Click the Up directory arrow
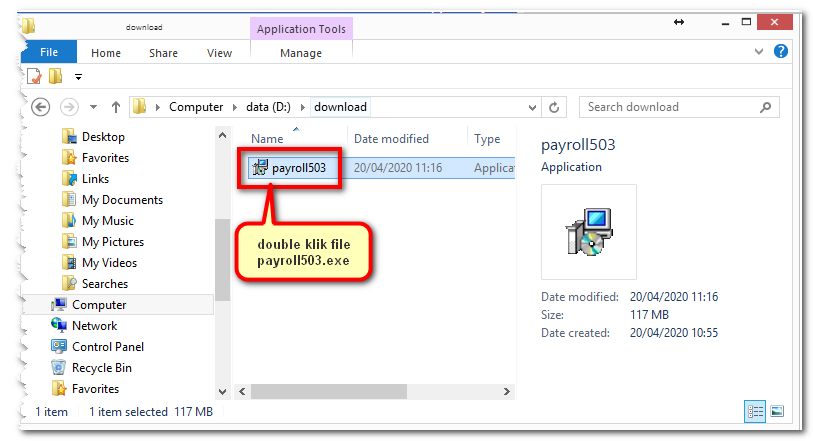This screenshot has width=813, height=441. coord(116,107)
